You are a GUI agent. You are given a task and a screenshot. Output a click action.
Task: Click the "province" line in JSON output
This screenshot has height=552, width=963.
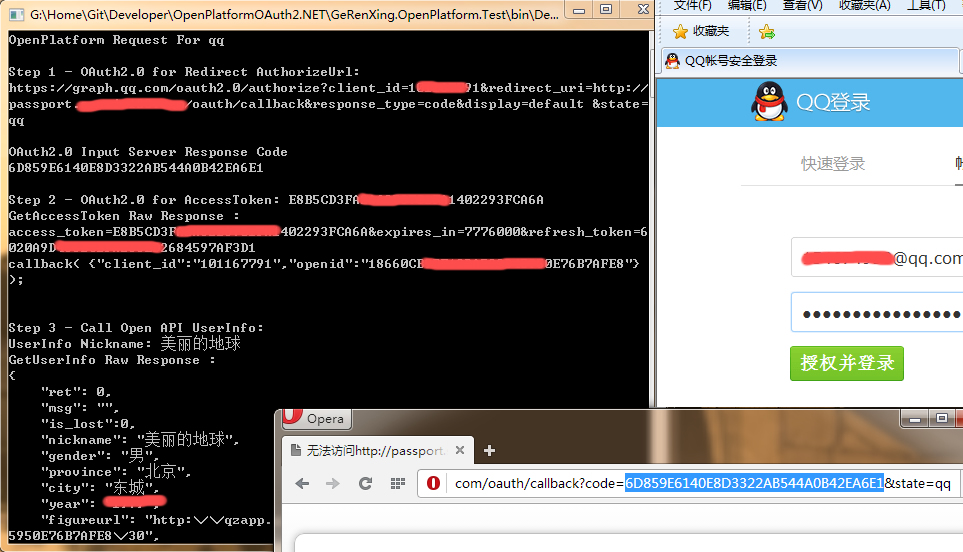116,472
